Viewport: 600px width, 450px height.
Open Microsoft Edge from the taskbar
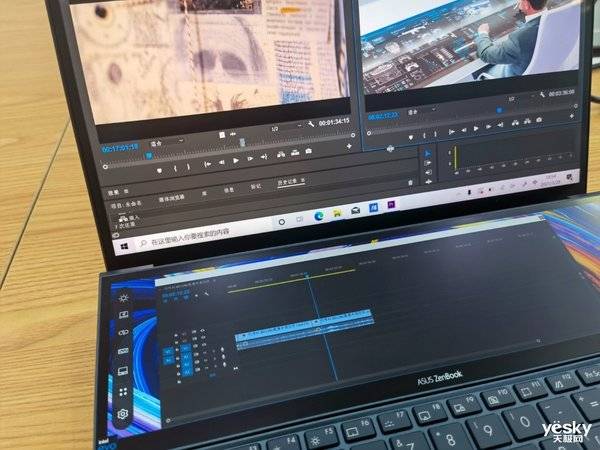tap(318, 217)
